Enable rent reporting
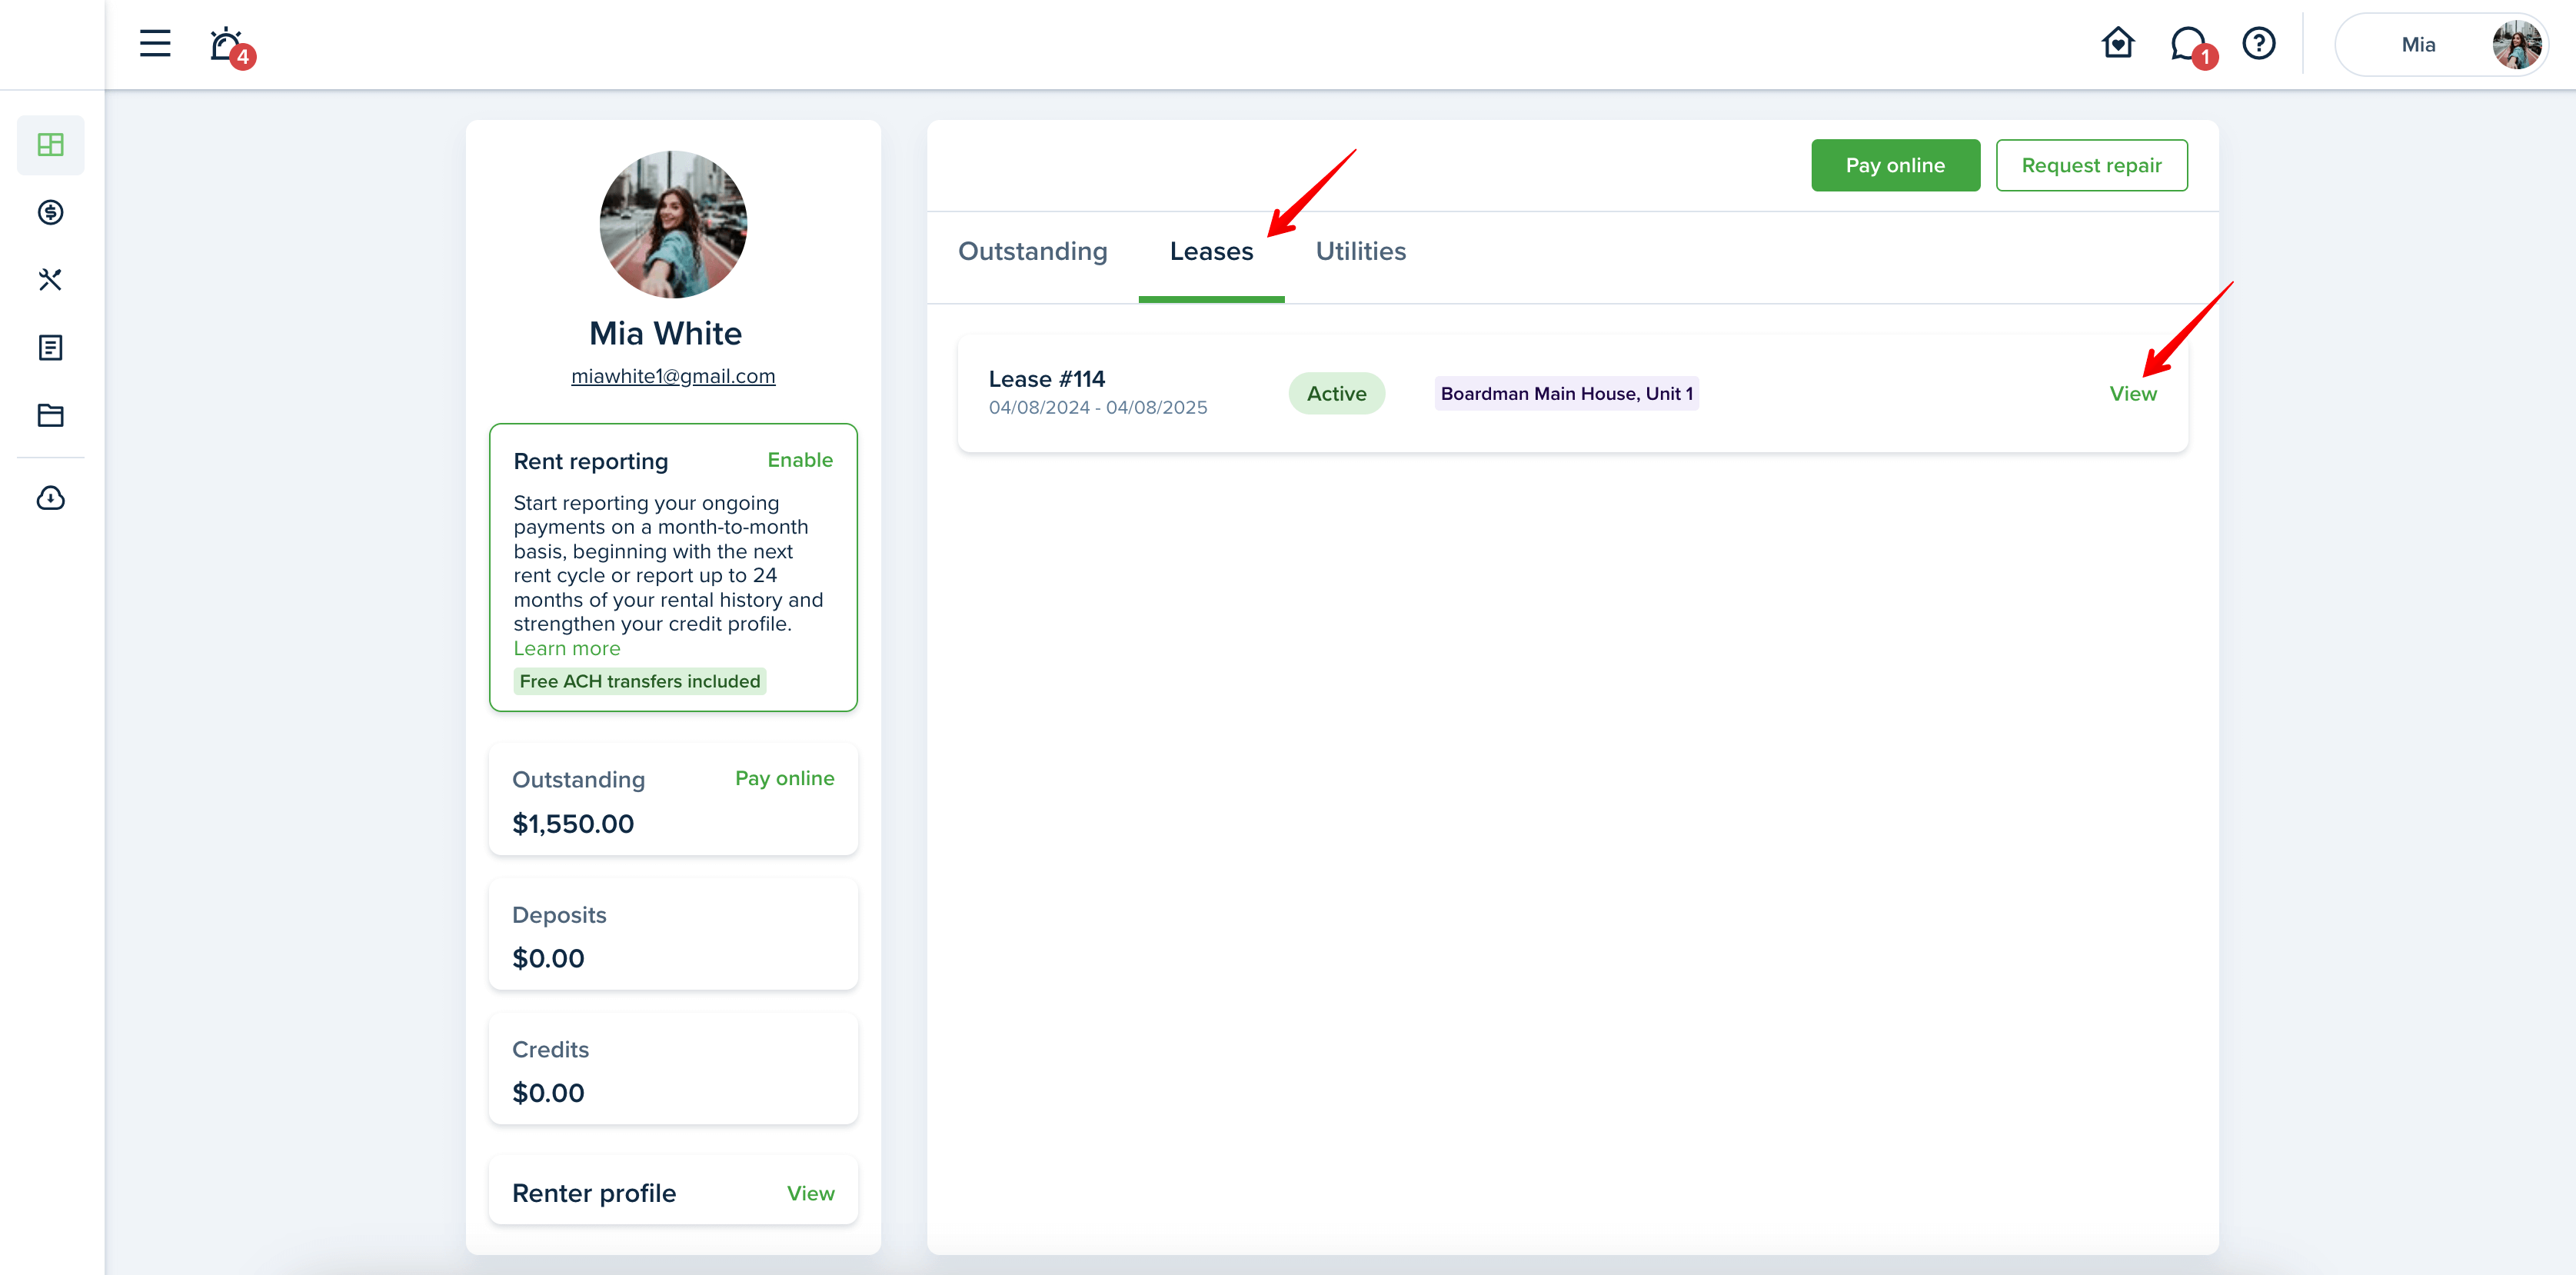Viewport: 2576px width, 1275px height. 800,460
